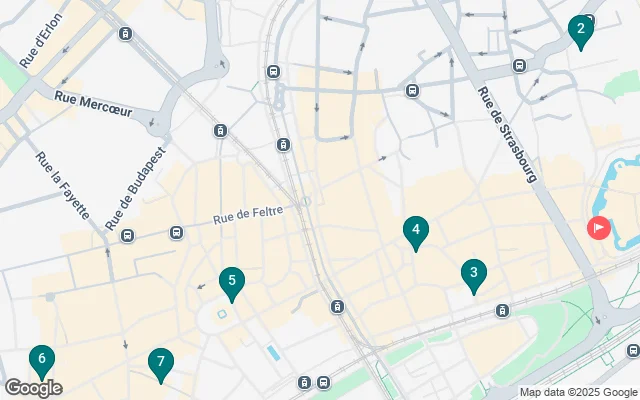Click the Map data ©2025 Google attribution

(x=578, y=393)
